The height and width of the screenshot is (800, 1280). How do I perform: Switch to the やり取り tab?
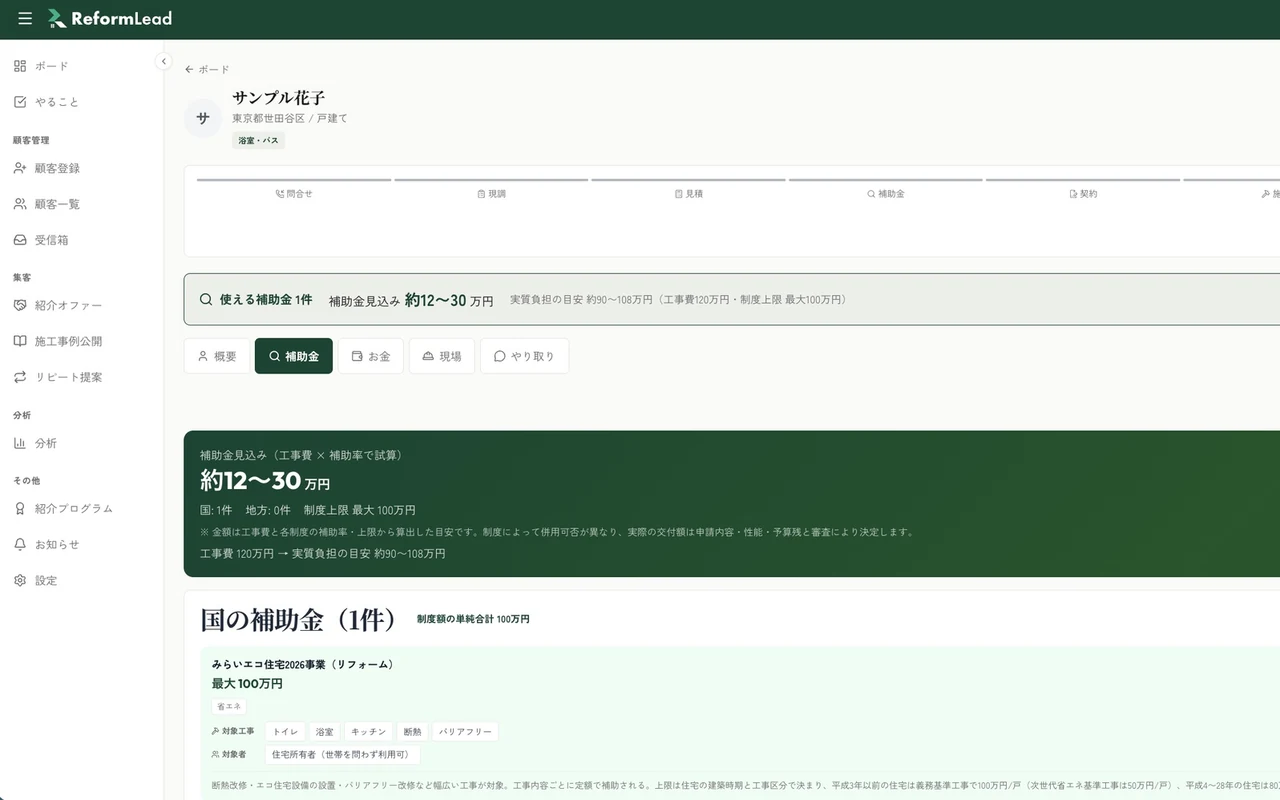tap(524, 356)
